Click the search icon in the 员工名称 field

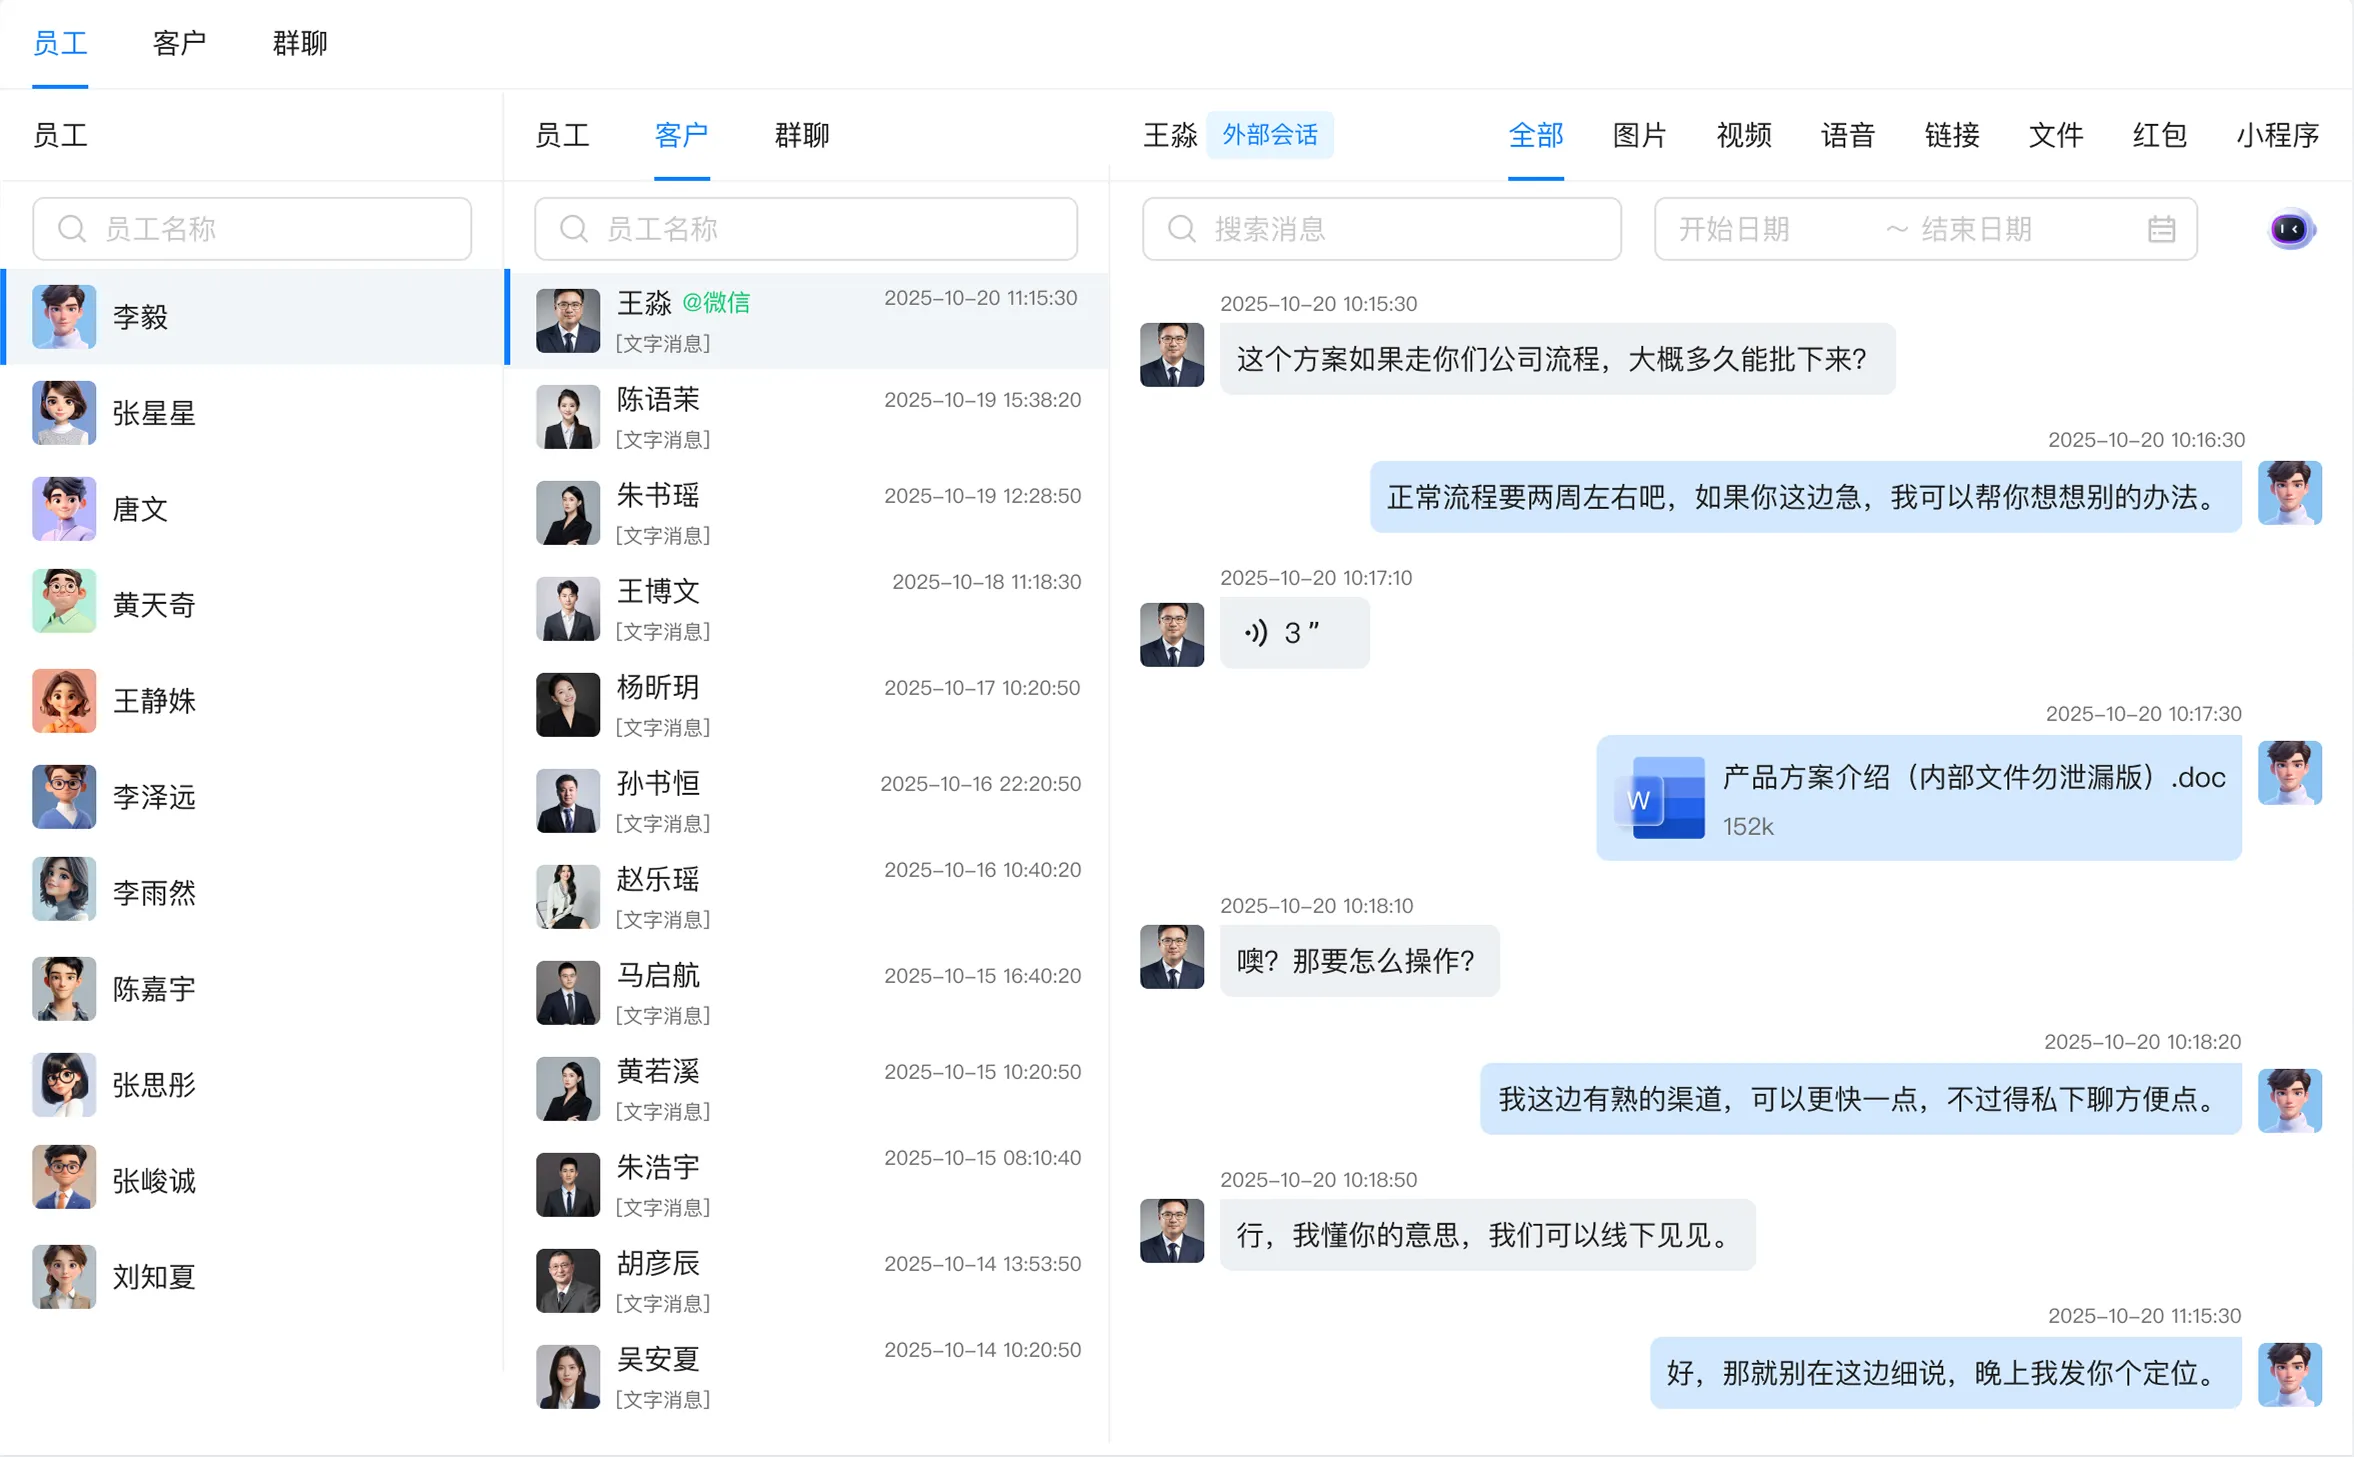pos(70,228)
